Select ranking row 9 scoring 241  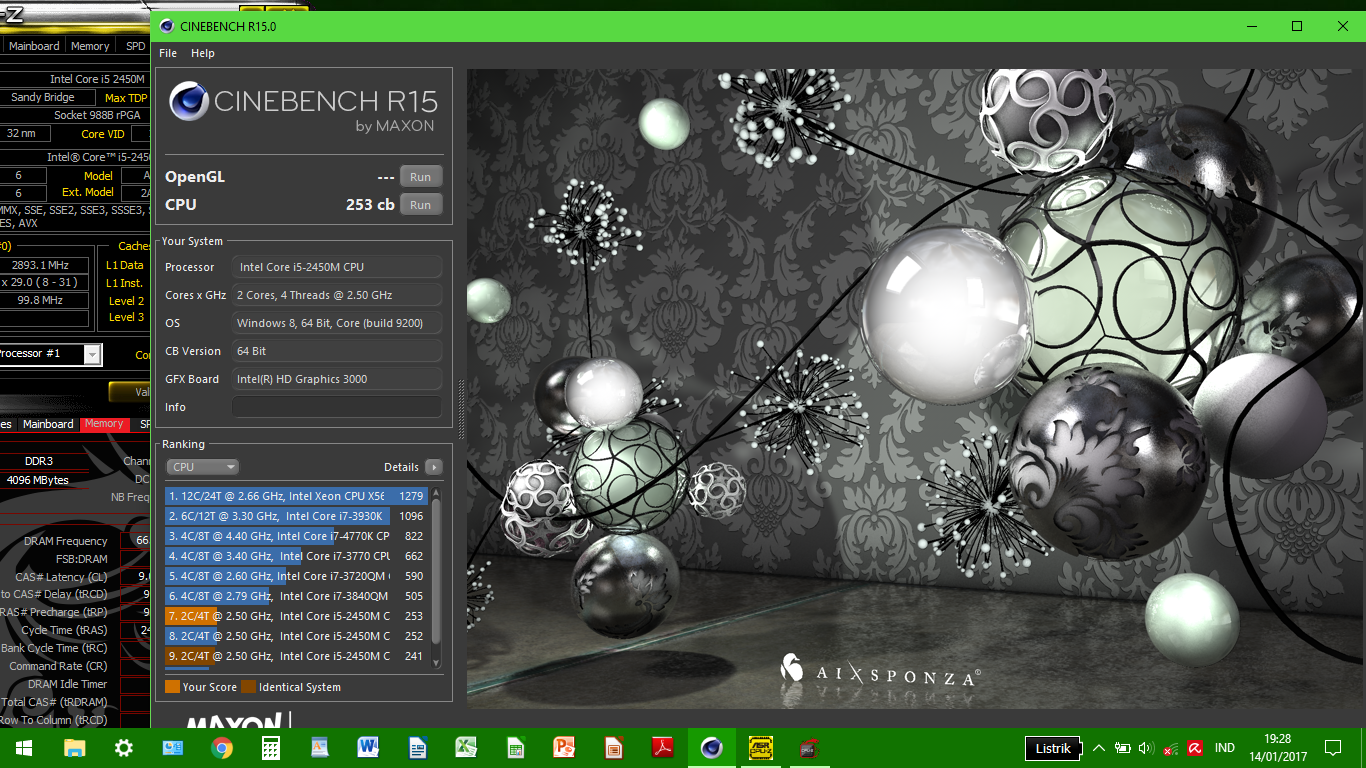297,656
